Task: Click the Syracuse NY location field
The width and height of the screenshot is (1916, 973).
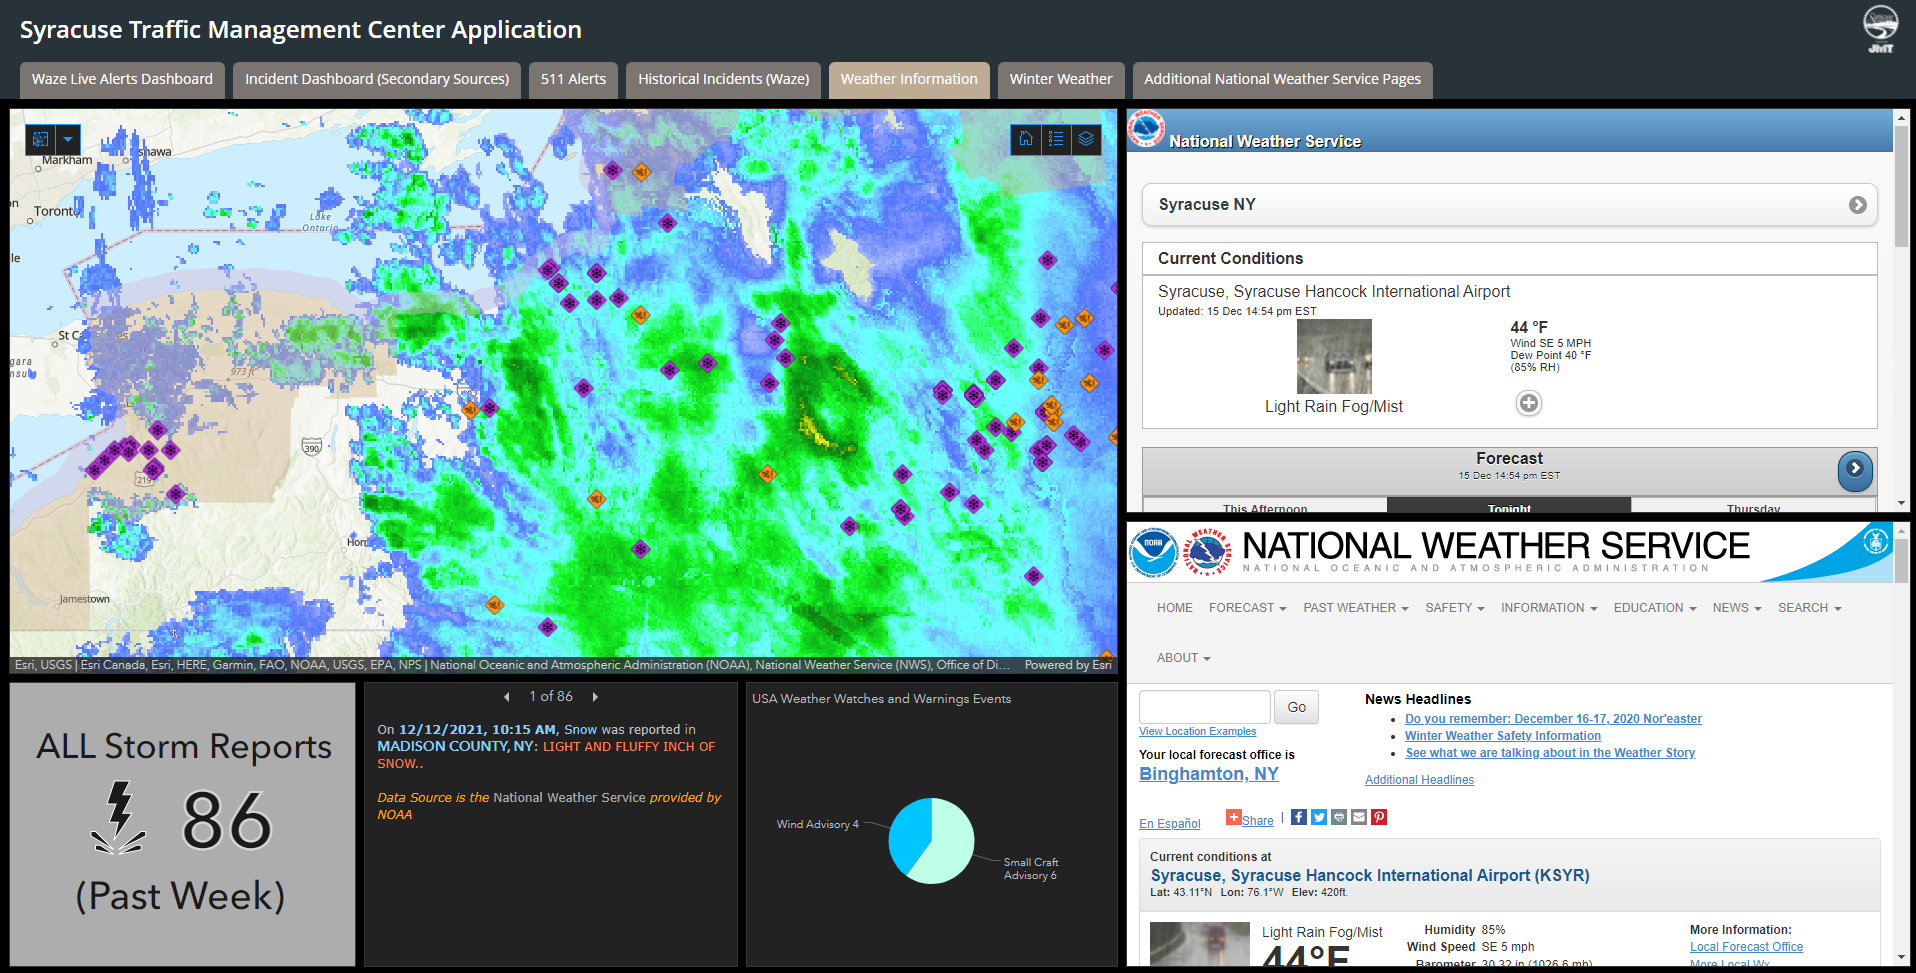Action: coord(1510,205)
